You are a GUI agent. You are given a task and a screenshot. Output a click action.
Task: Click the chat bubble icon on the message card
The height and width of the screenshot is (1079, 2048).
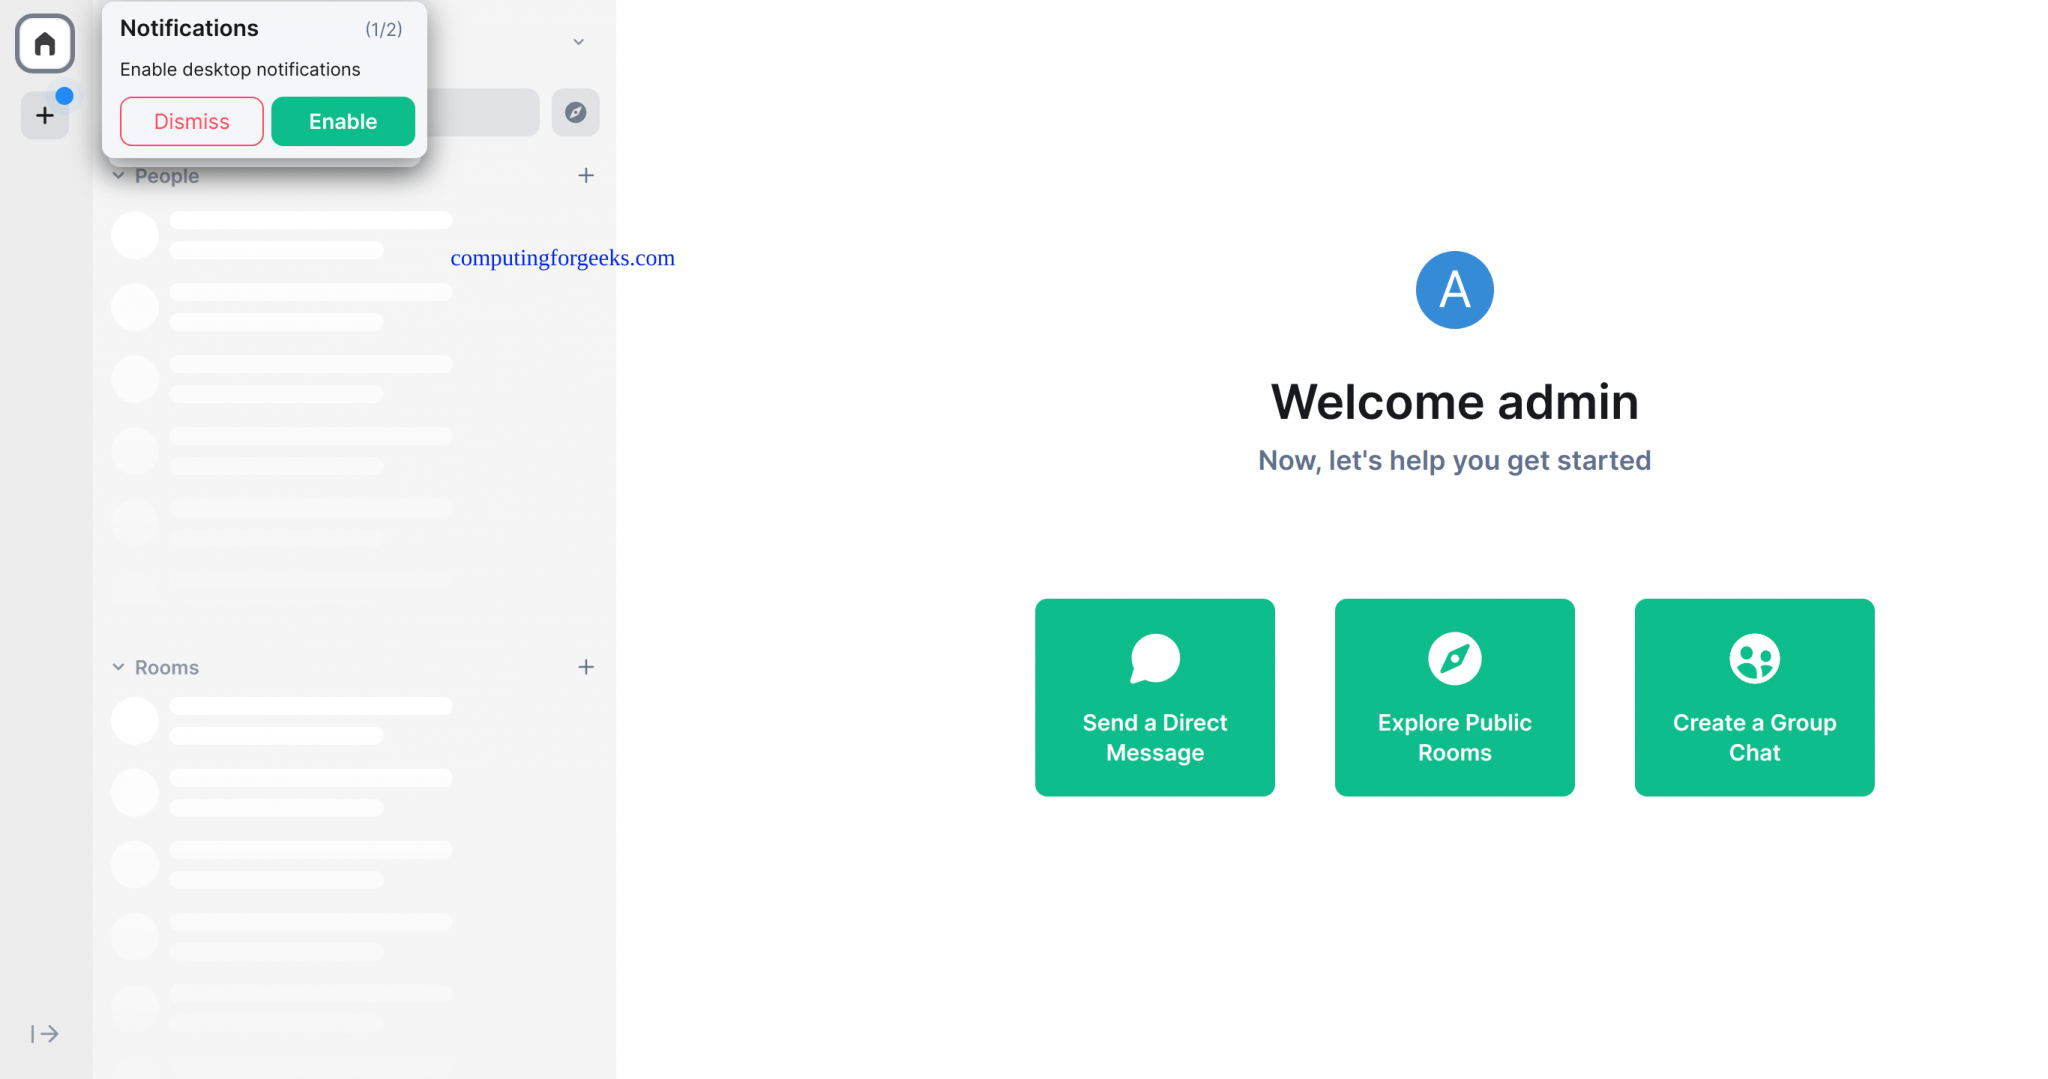point(1154,658)
